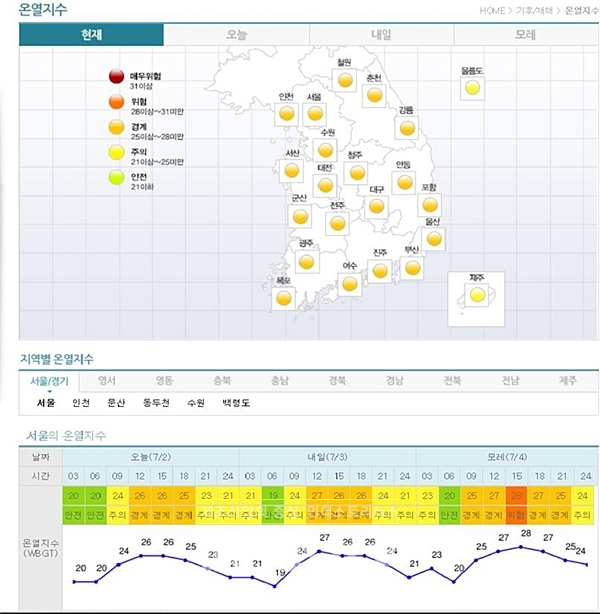Screen dimensions: 600x614
Task: Open the 기후/재해 breadcrumb link
Action: point(532,10)
